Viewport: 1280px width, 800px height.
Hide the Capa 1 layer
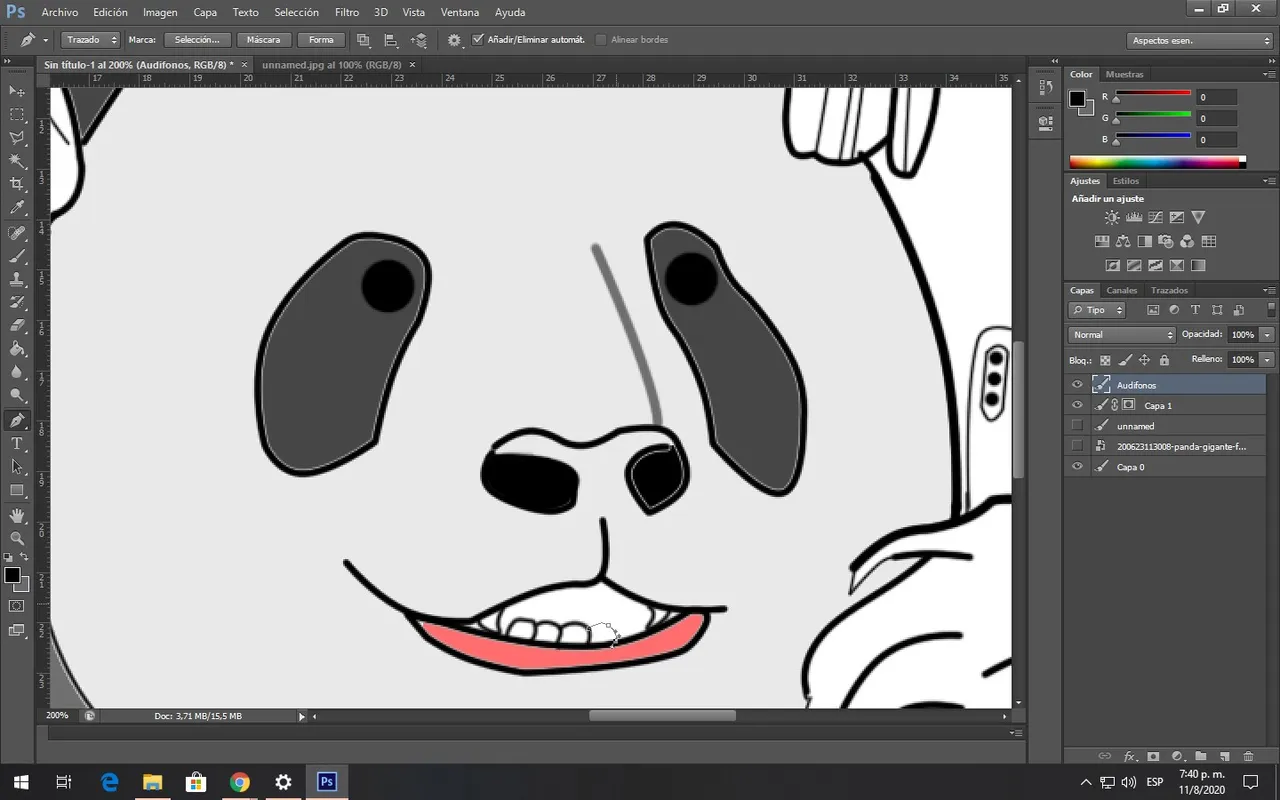coord(1077,406)
